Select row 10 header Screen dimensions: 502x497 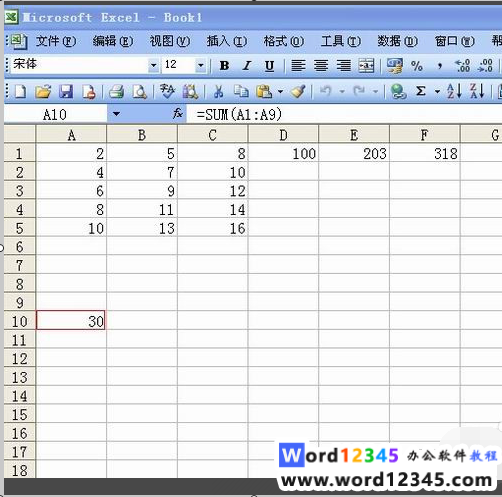(19, 321)
